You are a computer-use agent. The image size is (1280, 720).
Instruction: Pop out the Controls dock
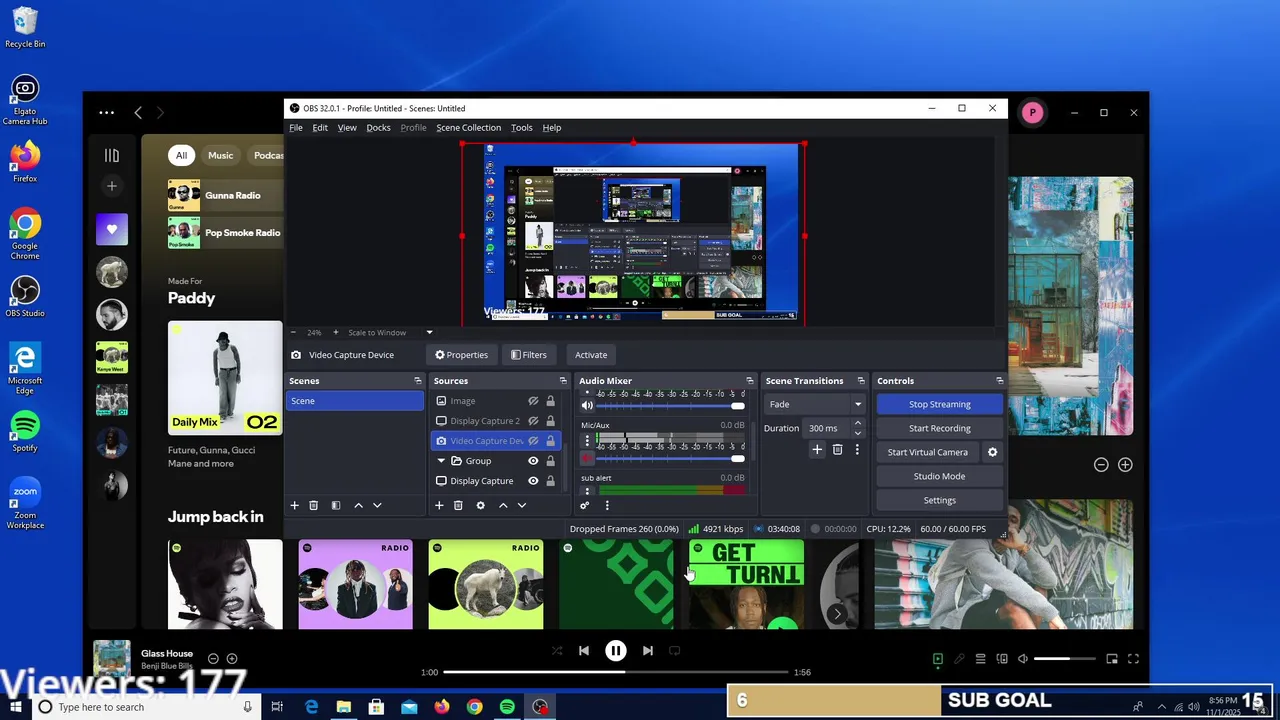click(1000, 381)
